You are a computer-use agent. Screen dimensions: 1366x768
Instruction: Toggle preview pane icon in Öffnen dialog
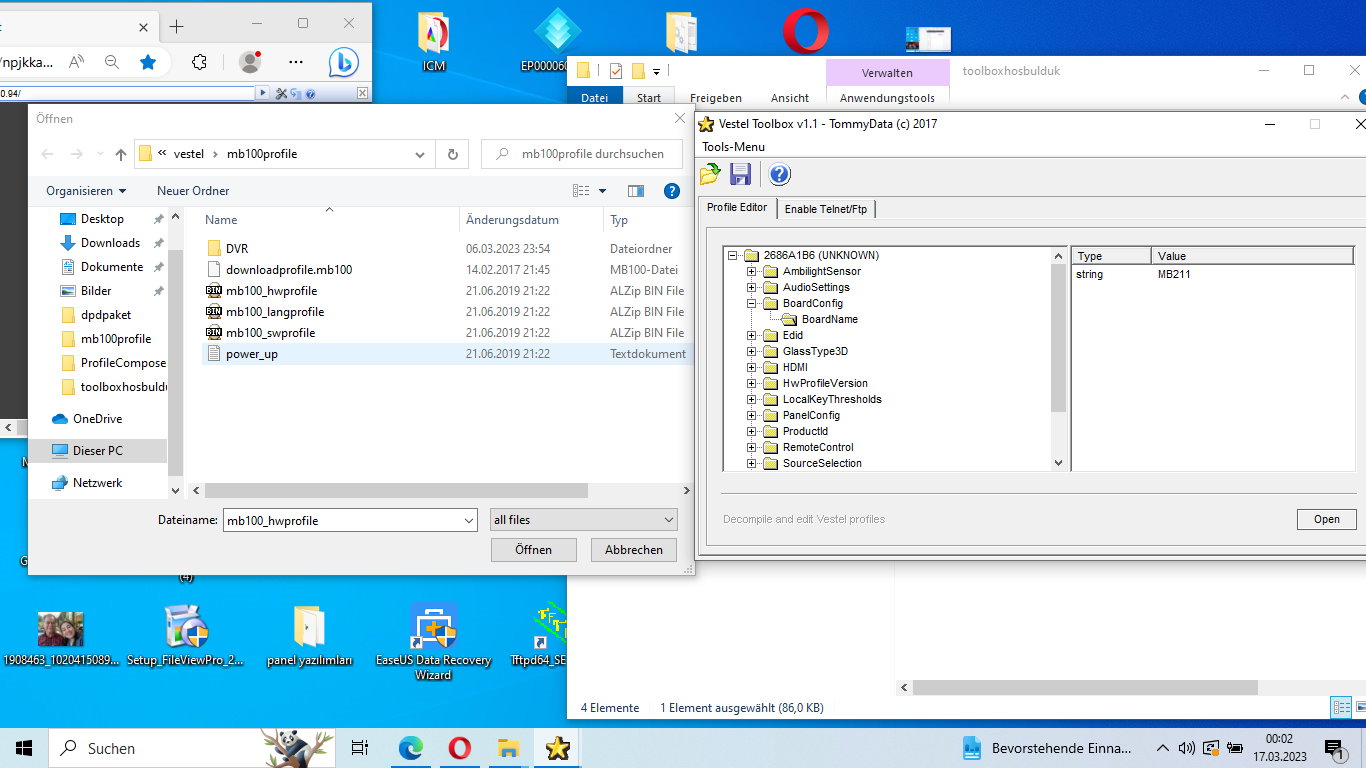(636, 191)
